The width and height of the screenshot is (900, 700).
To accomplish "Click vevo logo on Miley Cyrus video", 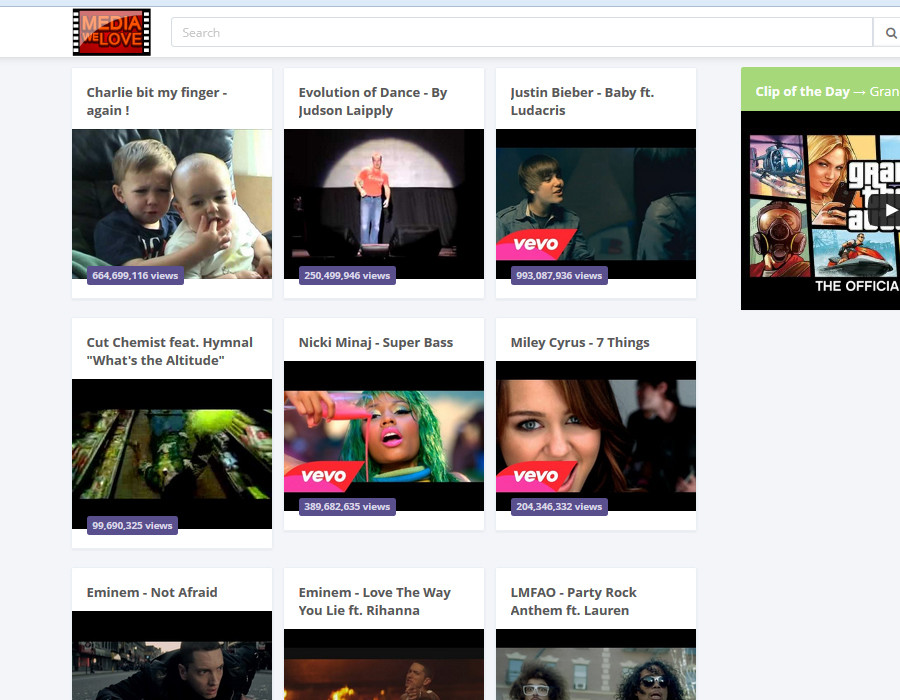I will tap(535, 476).
